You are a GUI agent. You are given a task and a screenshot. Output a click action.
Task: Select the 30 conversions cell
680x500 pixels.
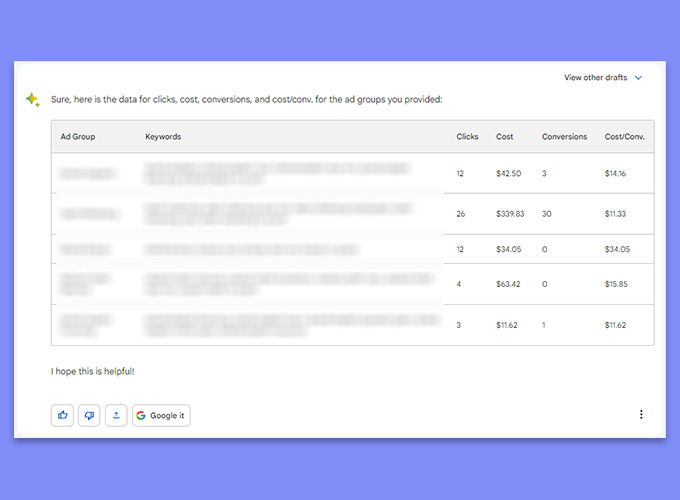[546, 214]
